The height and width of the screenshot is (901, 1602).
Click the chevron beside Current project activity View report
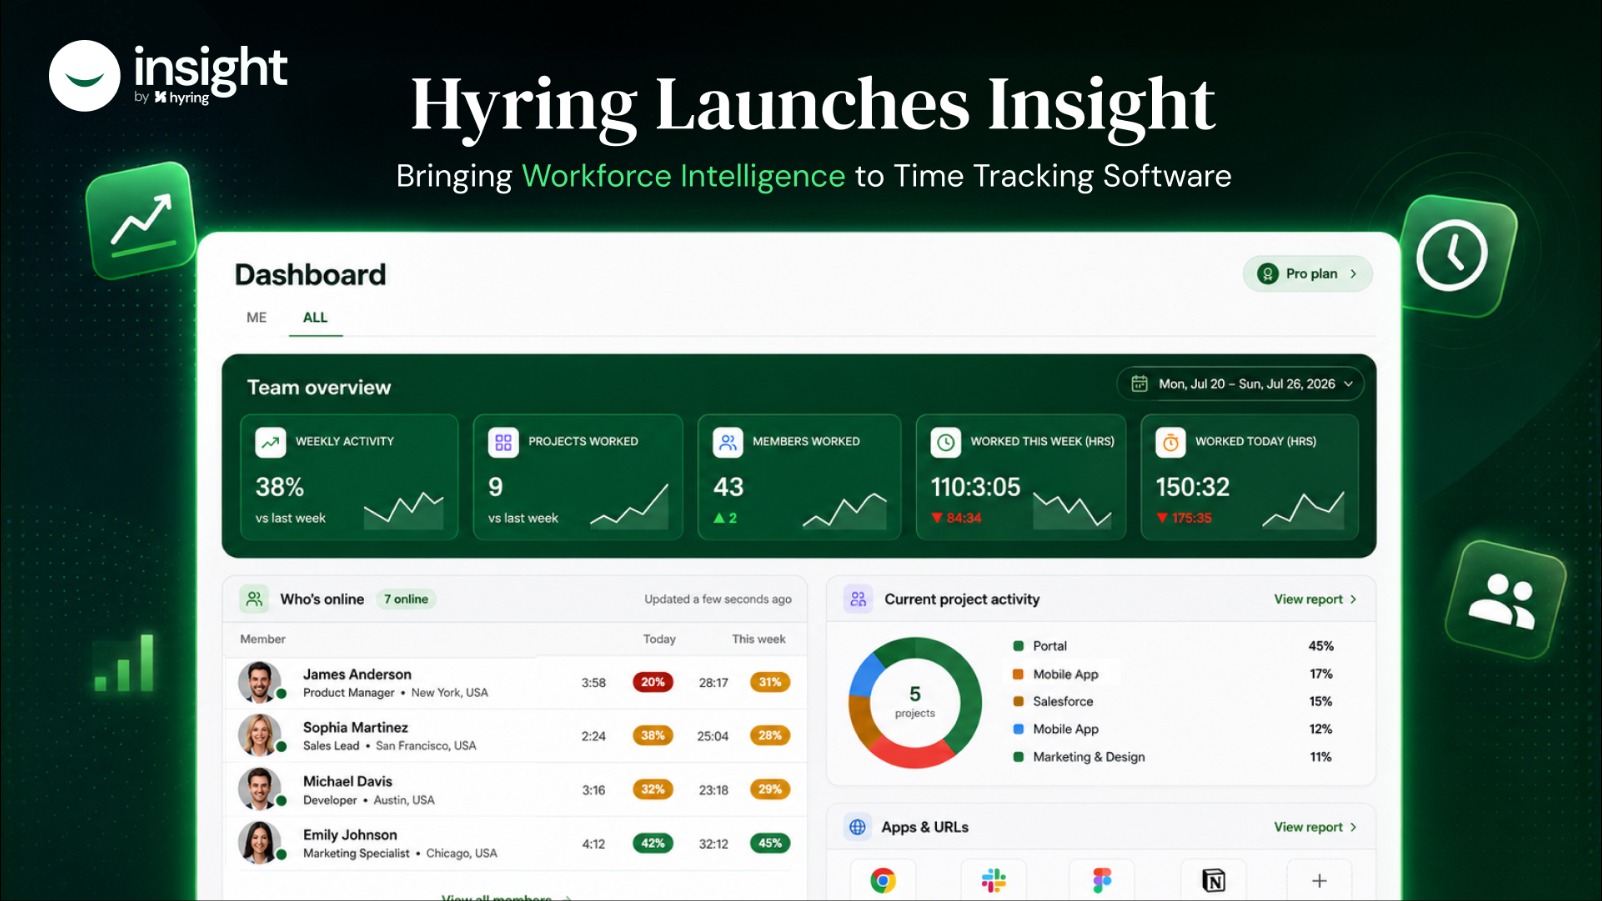point(1353,599)
